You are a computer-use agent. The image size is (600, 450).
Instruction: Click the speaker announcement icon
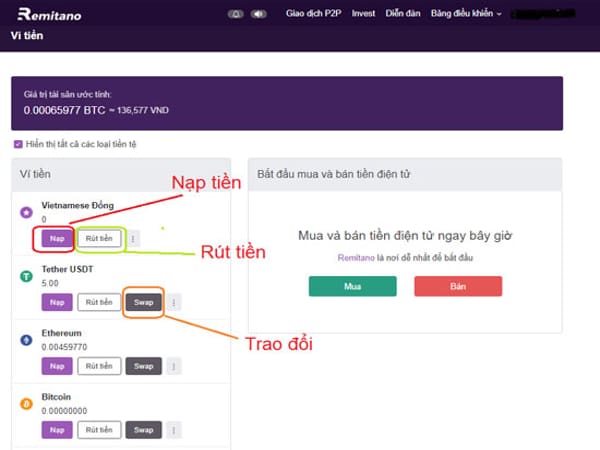tap(259, 14)
